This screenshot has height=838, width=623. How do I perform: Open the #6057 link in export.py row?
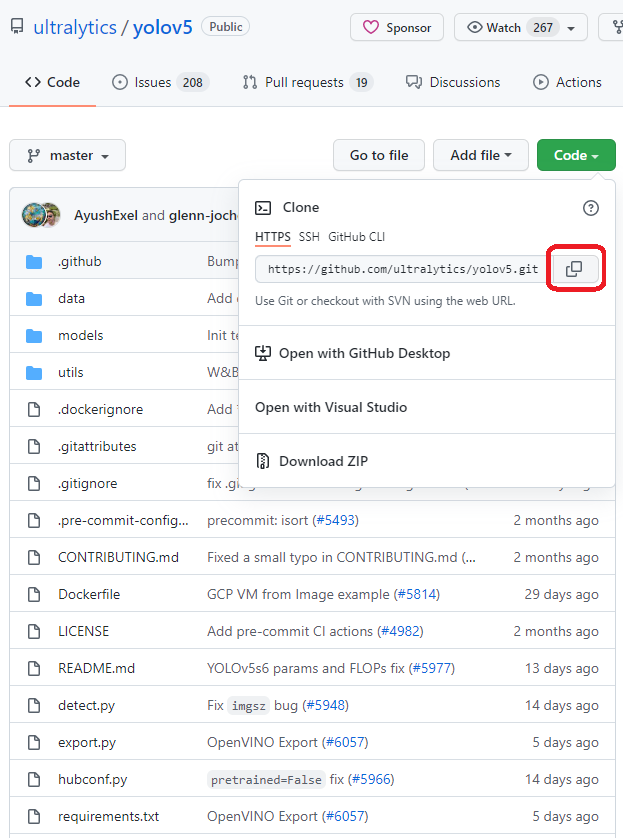pos(345,742)
